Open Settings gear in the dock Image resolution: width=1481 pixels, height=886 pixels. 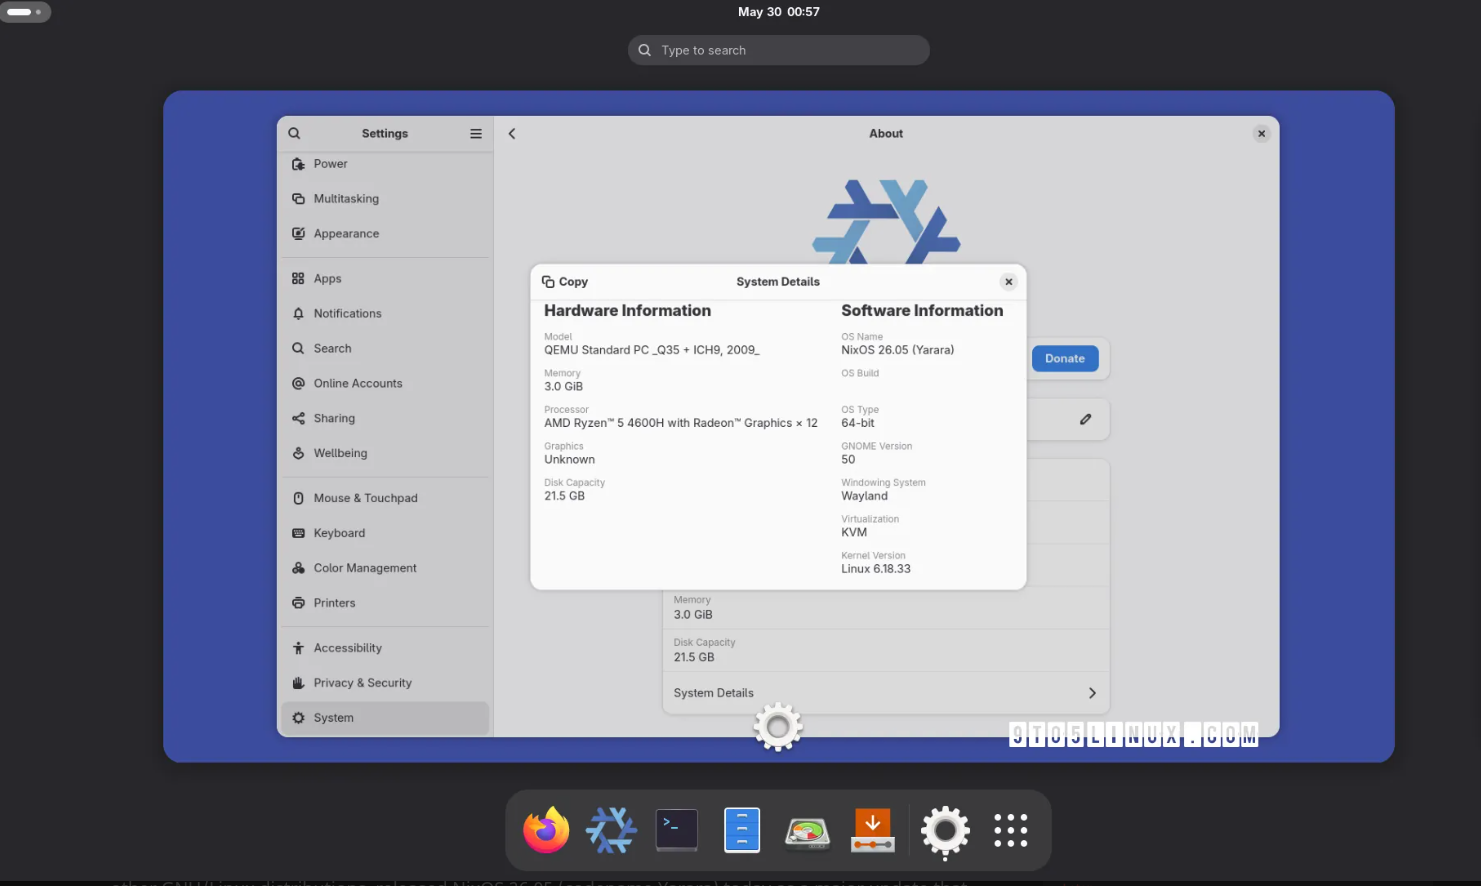coord(945,830)
